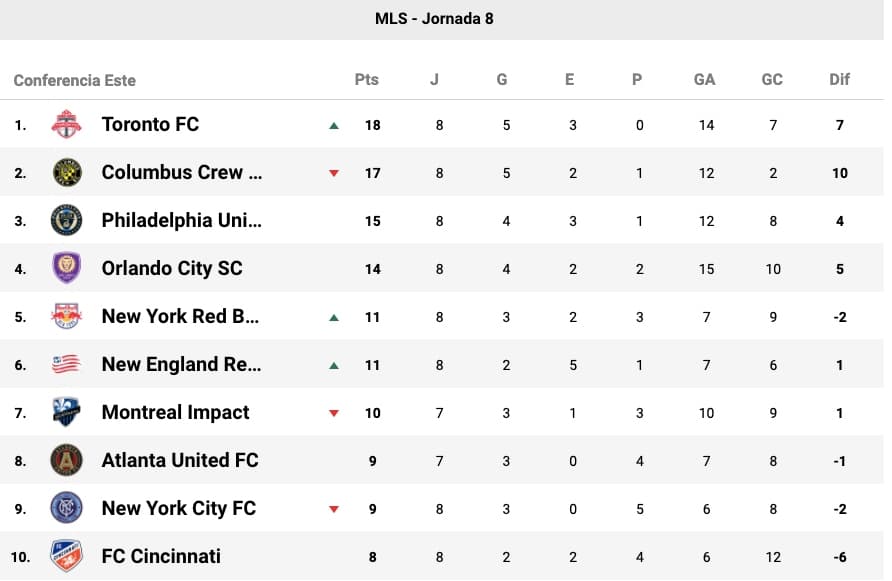Click the New York Red Bulls logo

point(66,317)
